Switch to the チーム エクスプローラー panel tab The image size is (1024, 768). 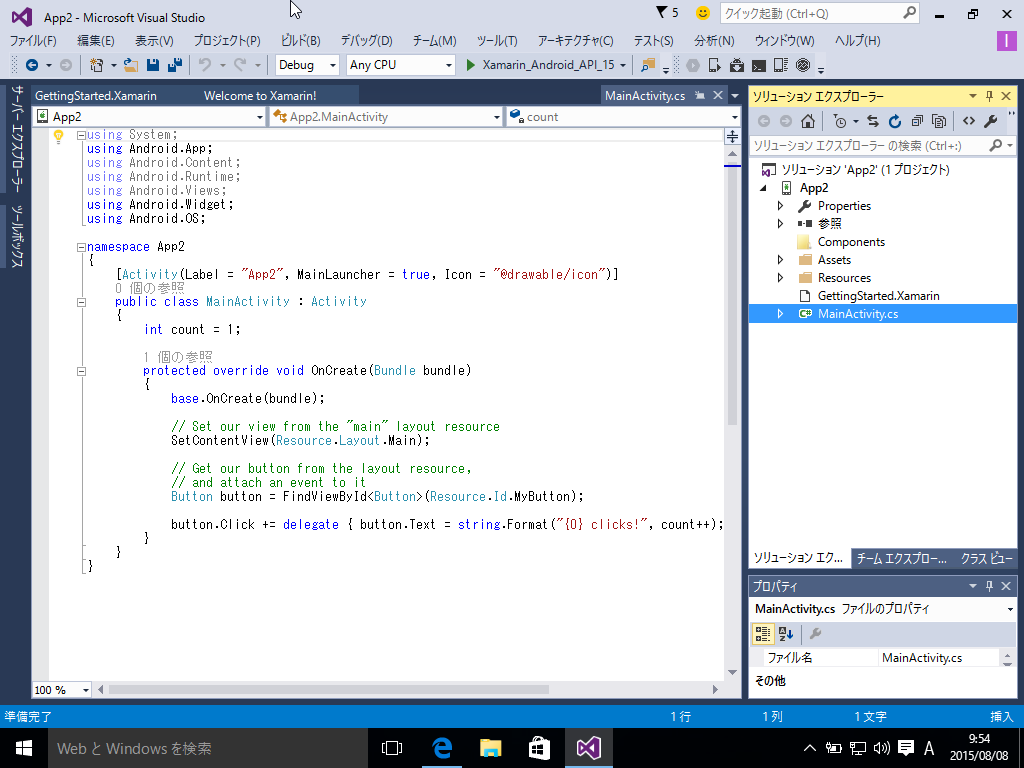click(x=901, y=558)
